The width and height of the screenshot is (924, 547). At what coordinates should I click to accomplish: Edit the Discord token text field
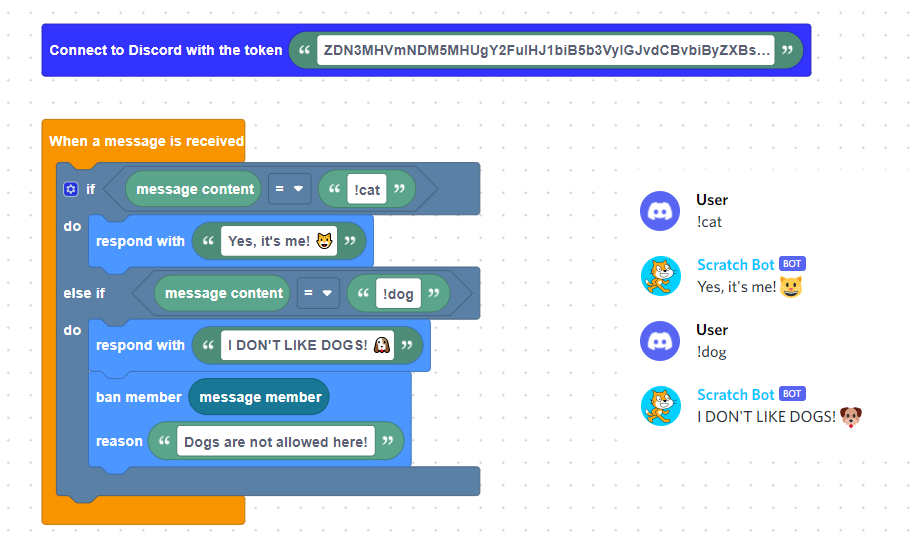(x=546, y=50)
